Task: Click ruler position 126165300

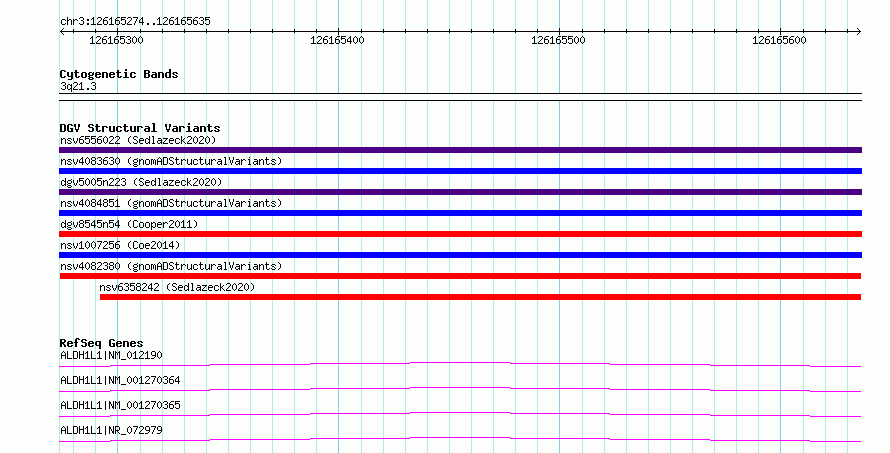Action: 116,40
